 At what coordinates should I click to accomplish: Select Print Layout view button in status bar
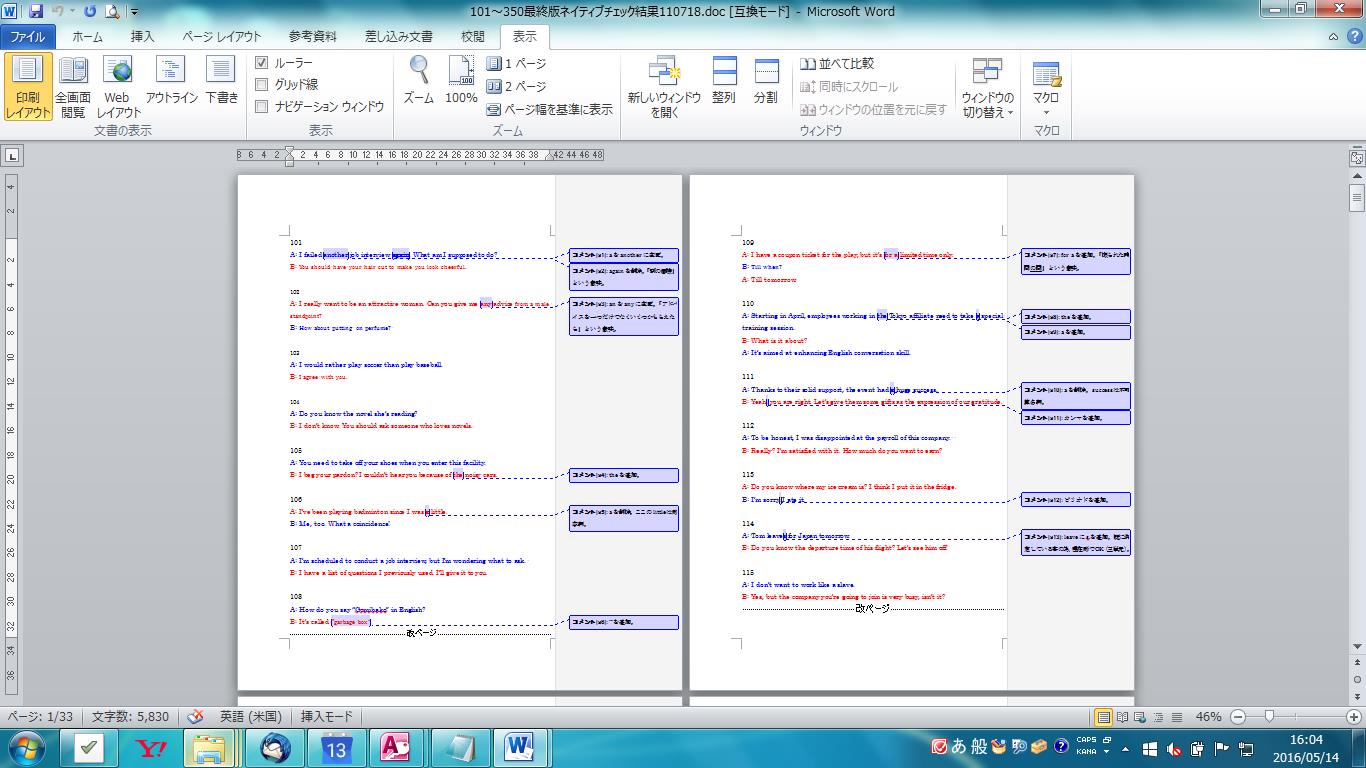point(1103,717)
